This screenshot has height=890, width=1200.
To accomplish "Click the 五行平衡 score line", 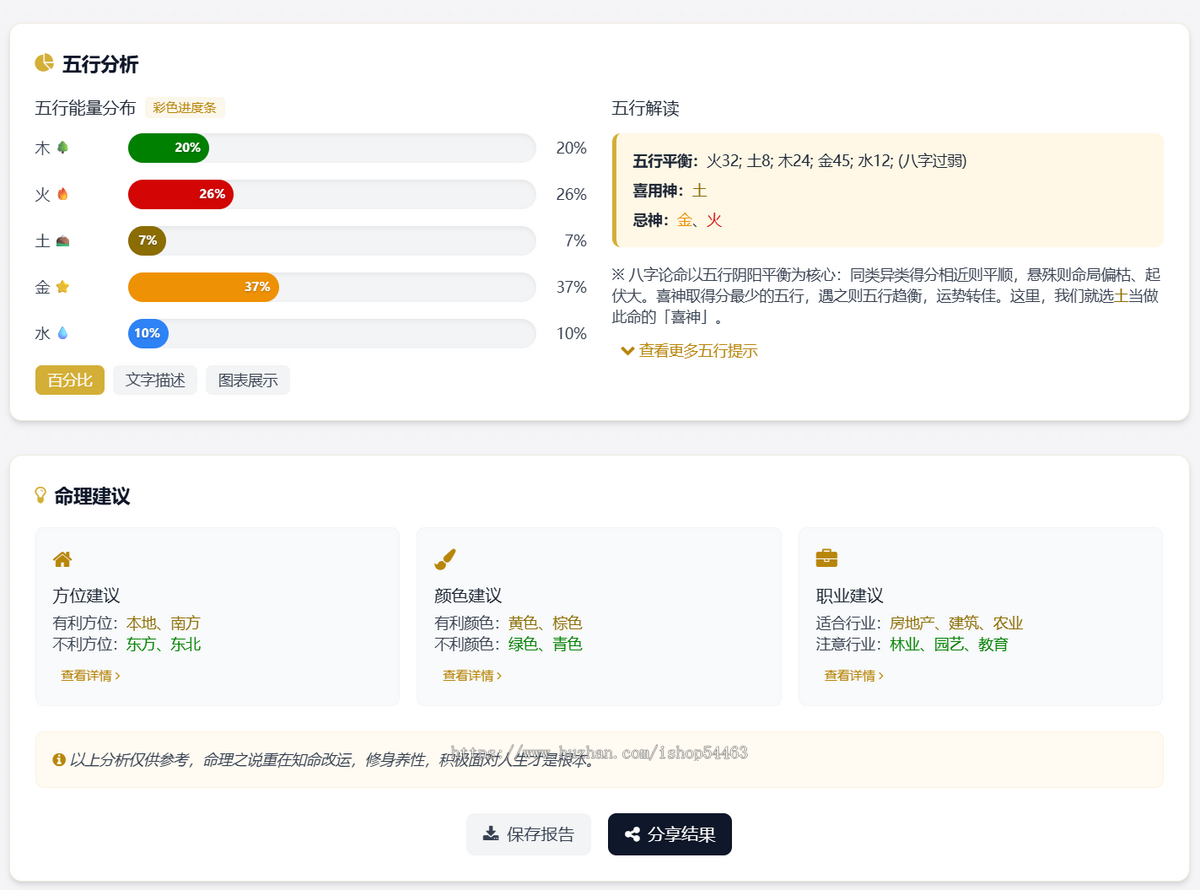I will 800,160.
